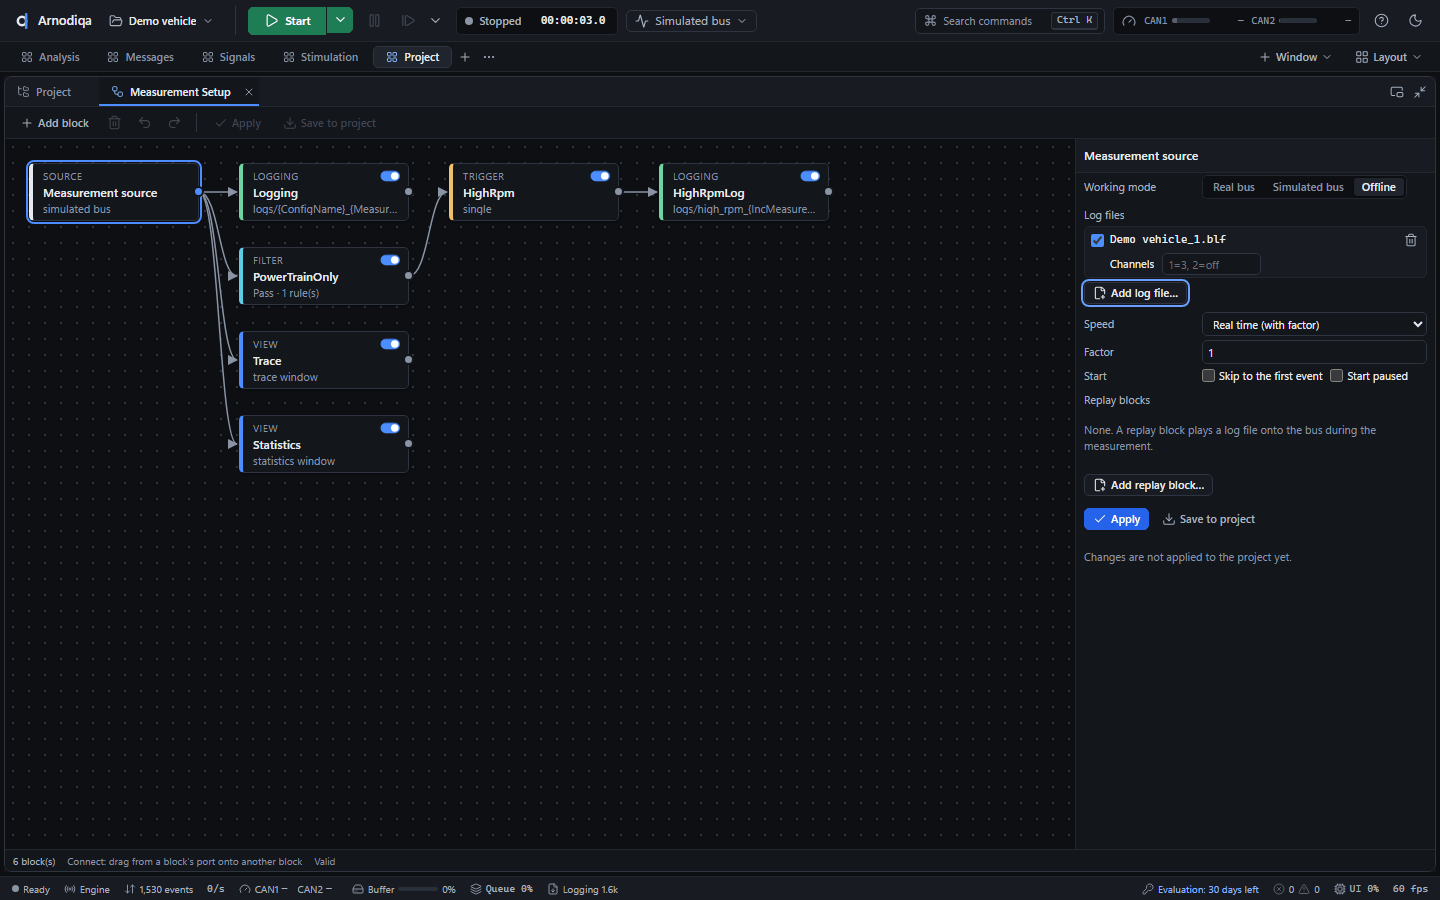Open the help icon in the top bar
This screenshot has width=1440, height=900.
tap(1381, 21)
